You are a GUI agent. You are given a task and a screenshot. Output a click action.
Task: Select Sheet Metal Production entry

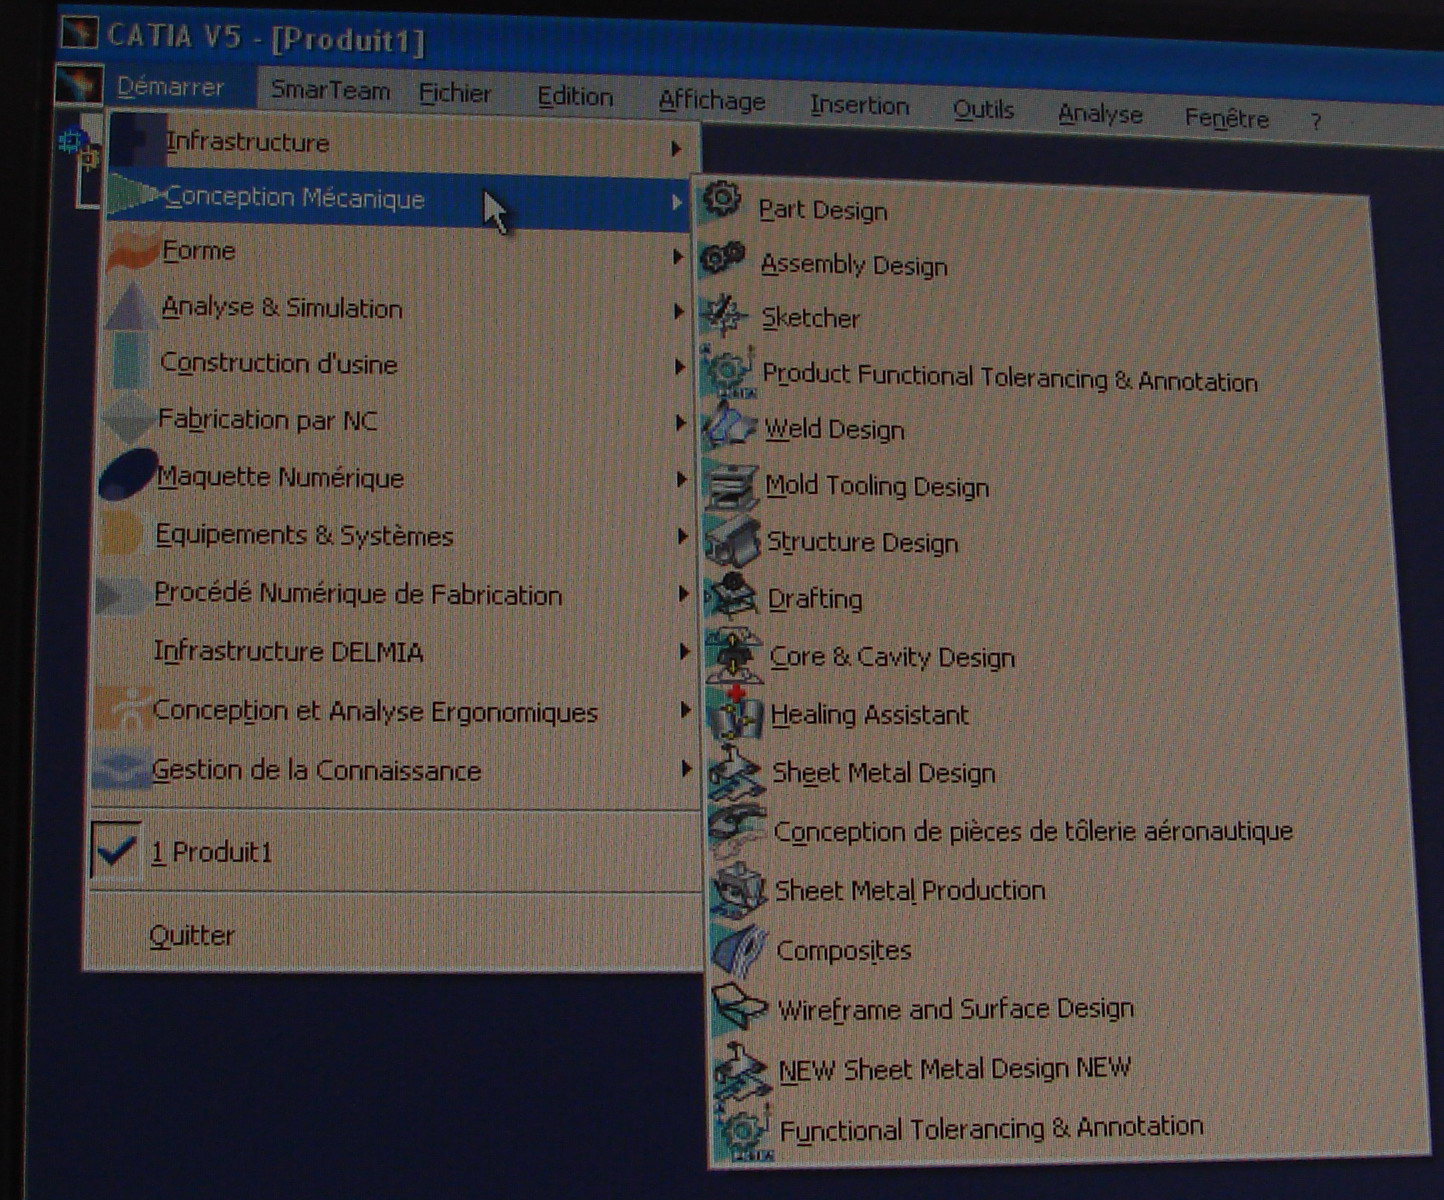pos(909,890)
